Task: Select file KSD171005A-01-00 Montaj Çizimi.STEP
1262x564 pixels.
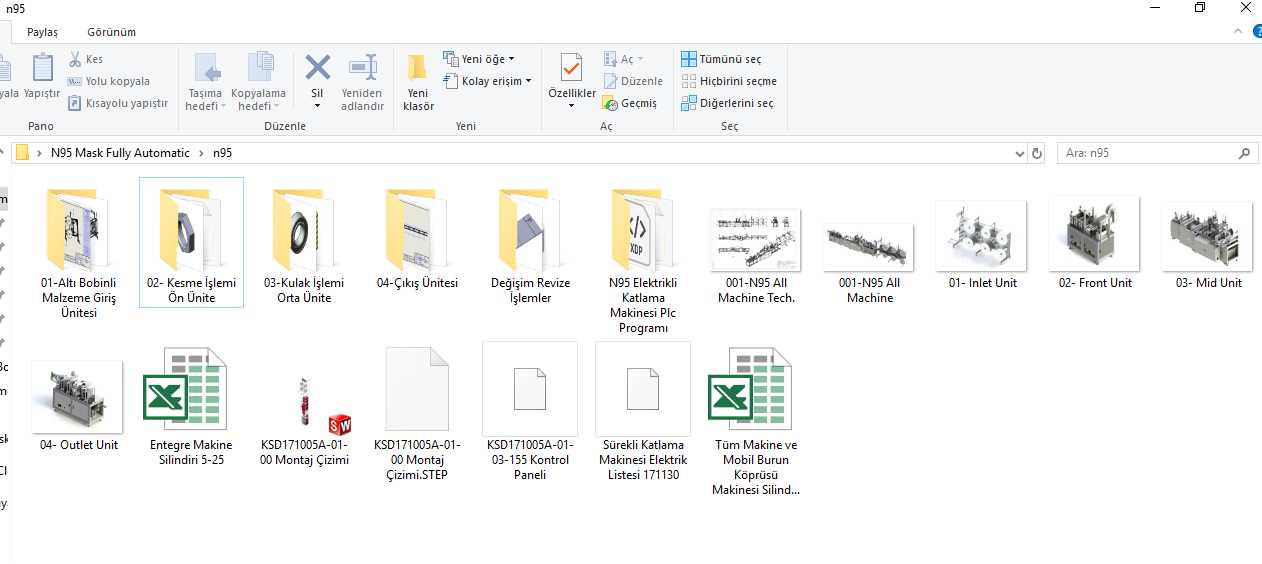Action: pos(417,412)
